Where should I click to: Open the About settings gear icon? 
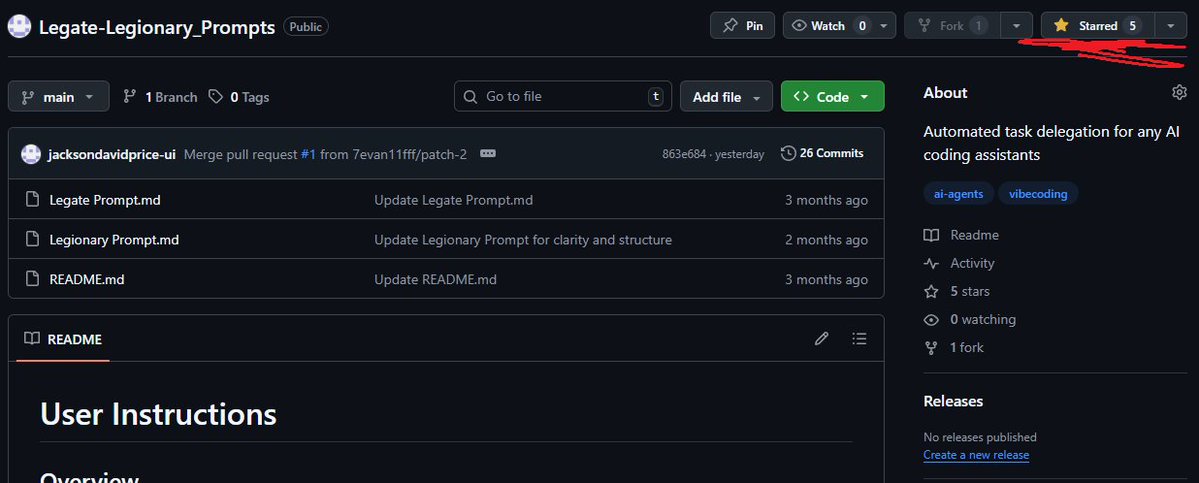(1179, 92)
